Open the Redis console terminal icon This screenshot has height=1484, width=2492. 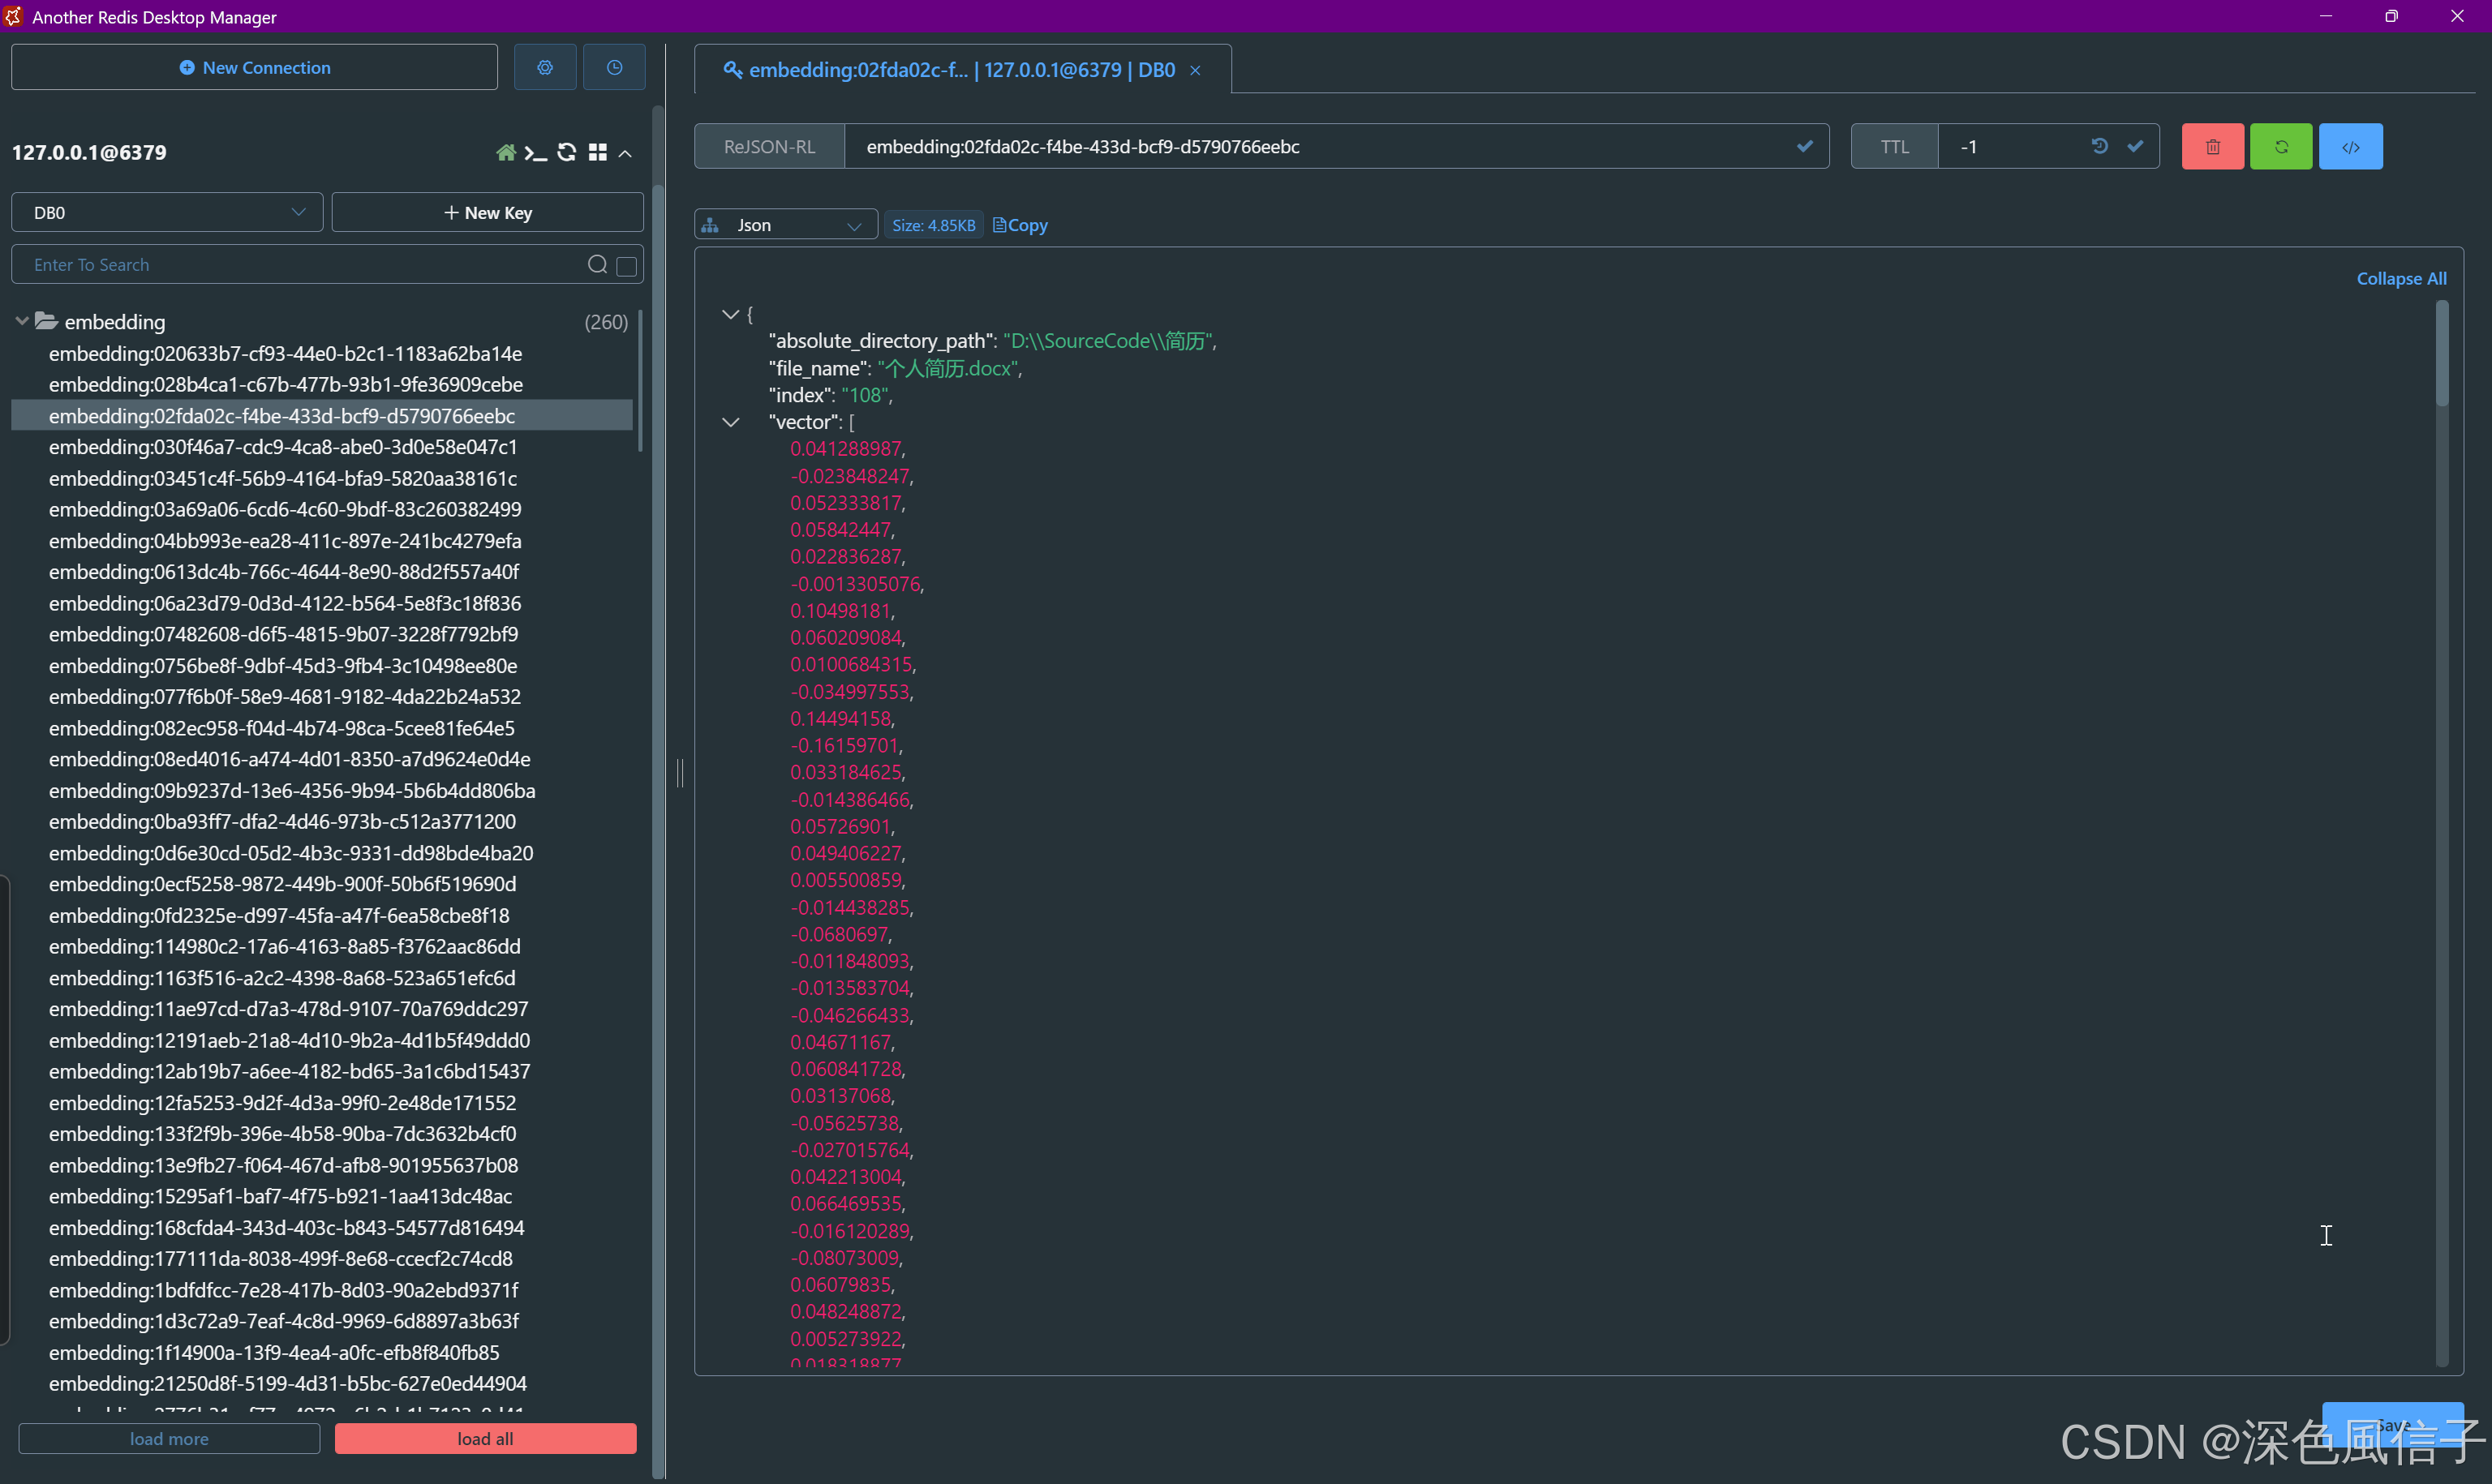point(536,152)
